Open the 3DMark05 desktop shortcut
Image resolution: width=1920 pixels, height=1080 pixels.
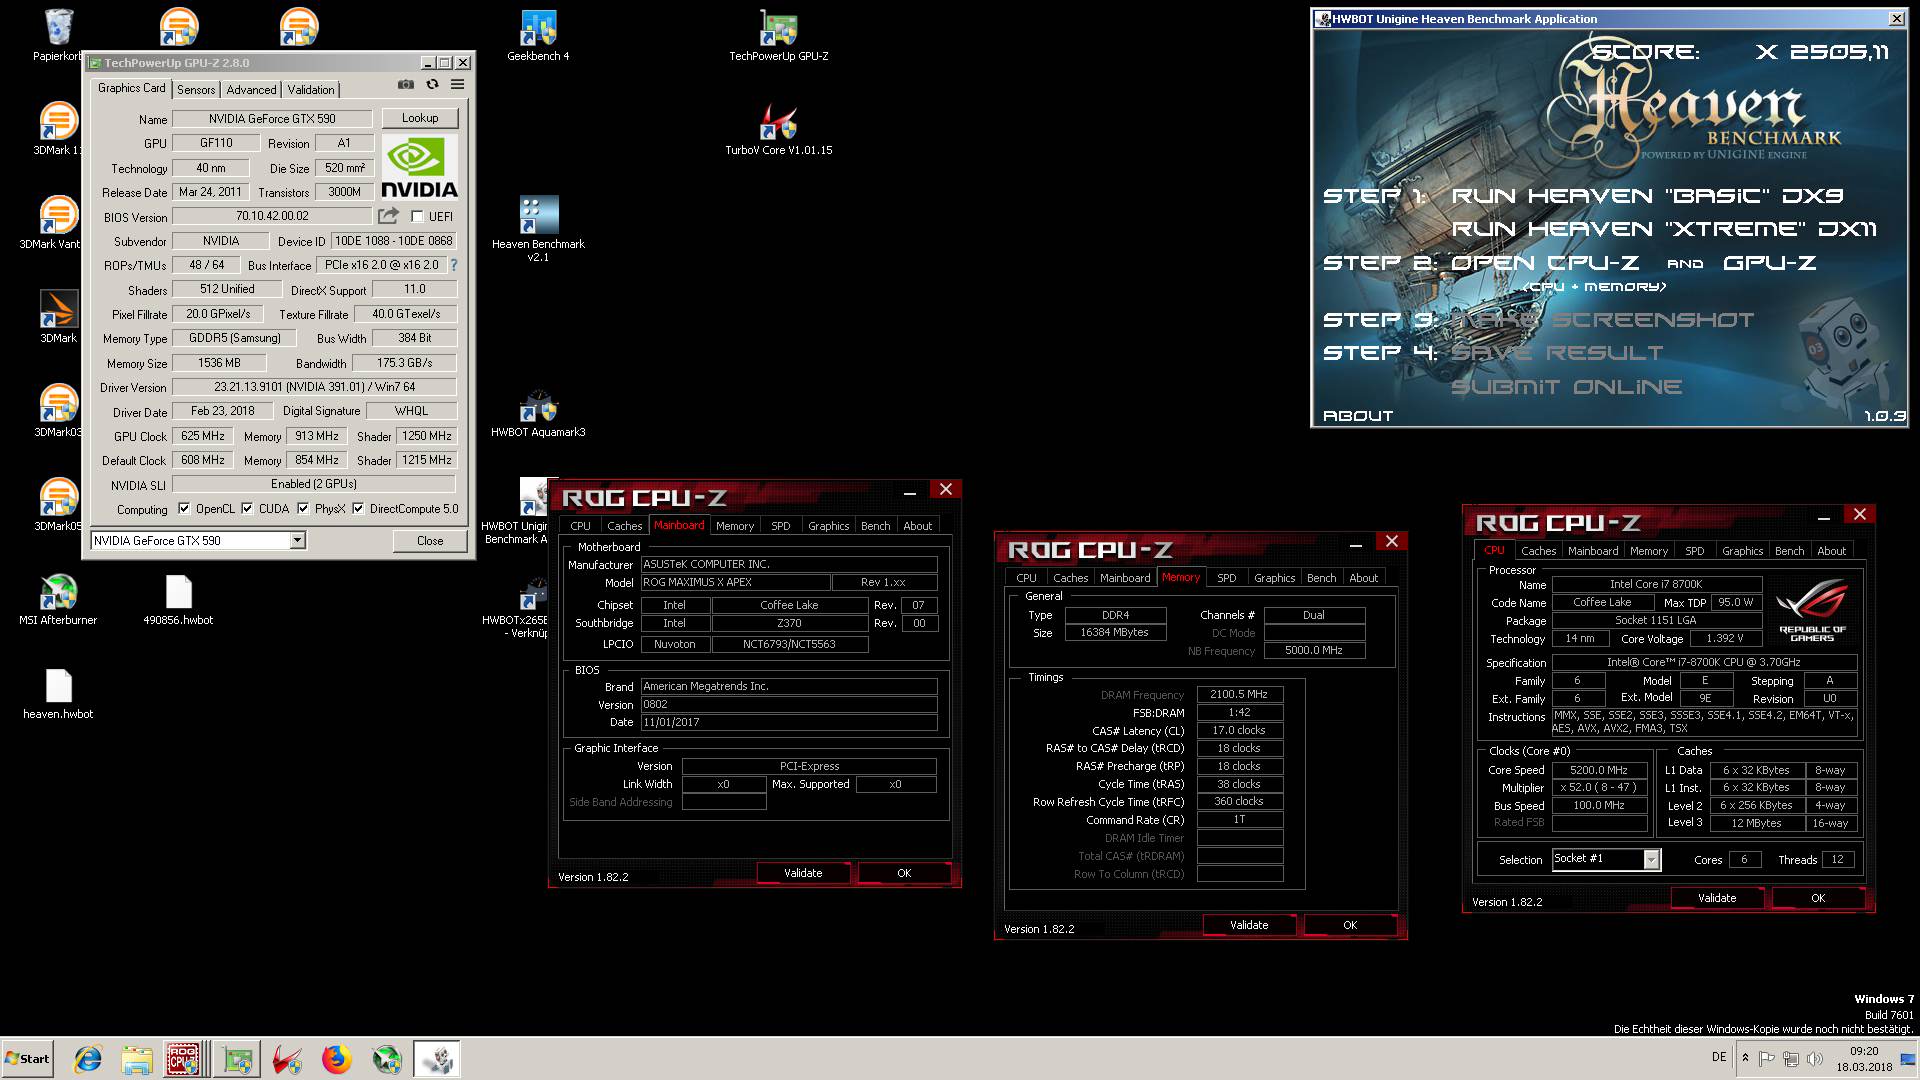pos(58,506)
